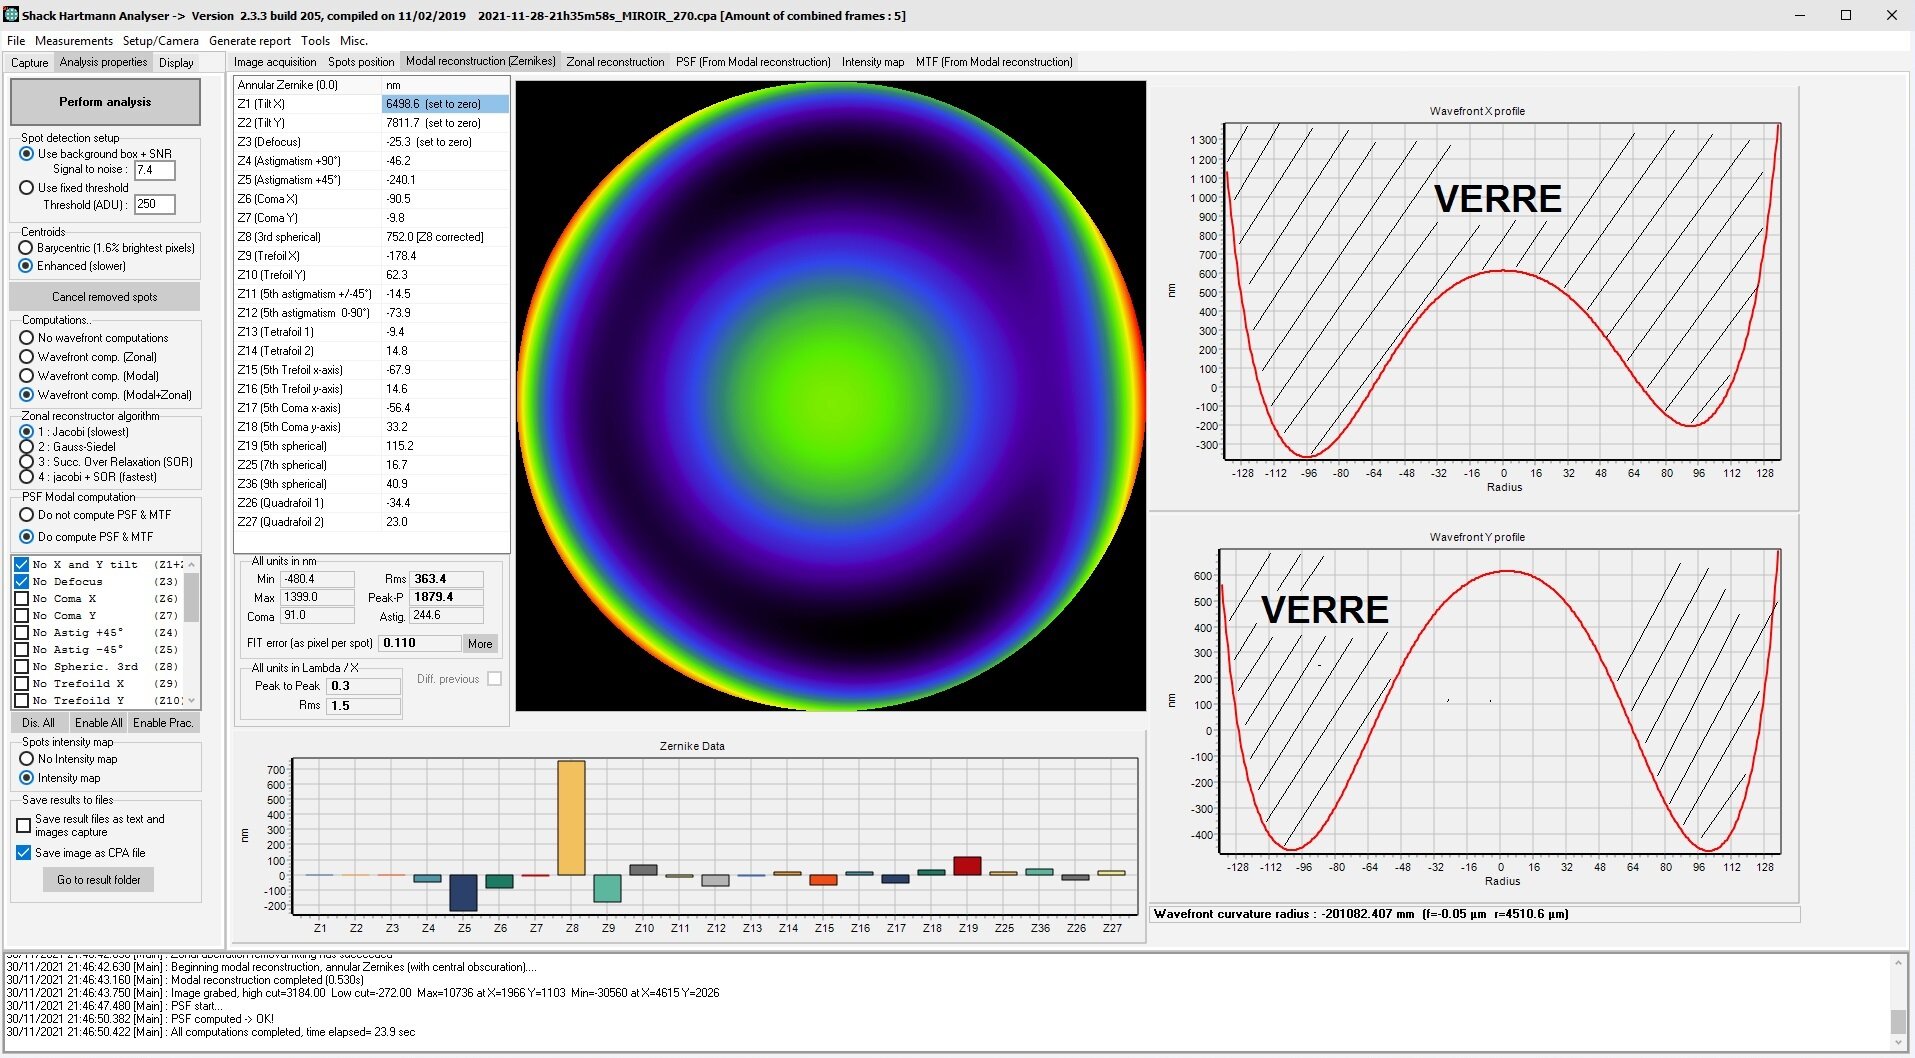Click the More button beside FIT error
Screen dimensions: 1915x1058
pyautogui.click(x=480, y=644)
